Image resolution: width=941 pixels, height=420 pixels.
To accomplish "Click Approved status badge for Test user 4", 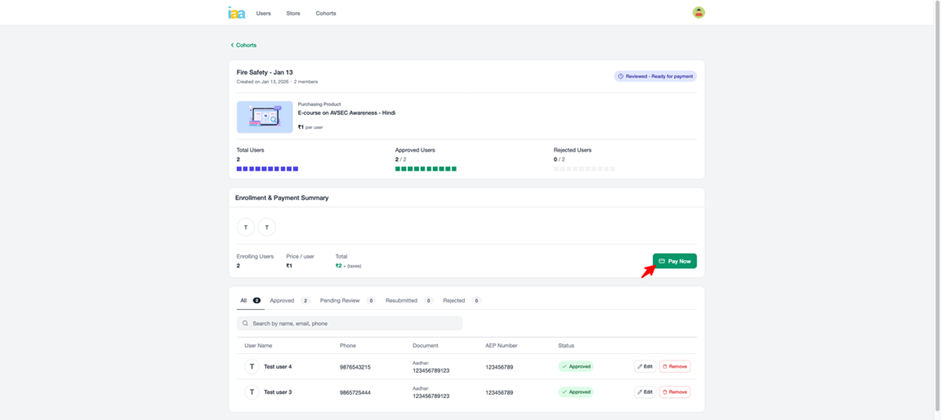I will [576, 367].
